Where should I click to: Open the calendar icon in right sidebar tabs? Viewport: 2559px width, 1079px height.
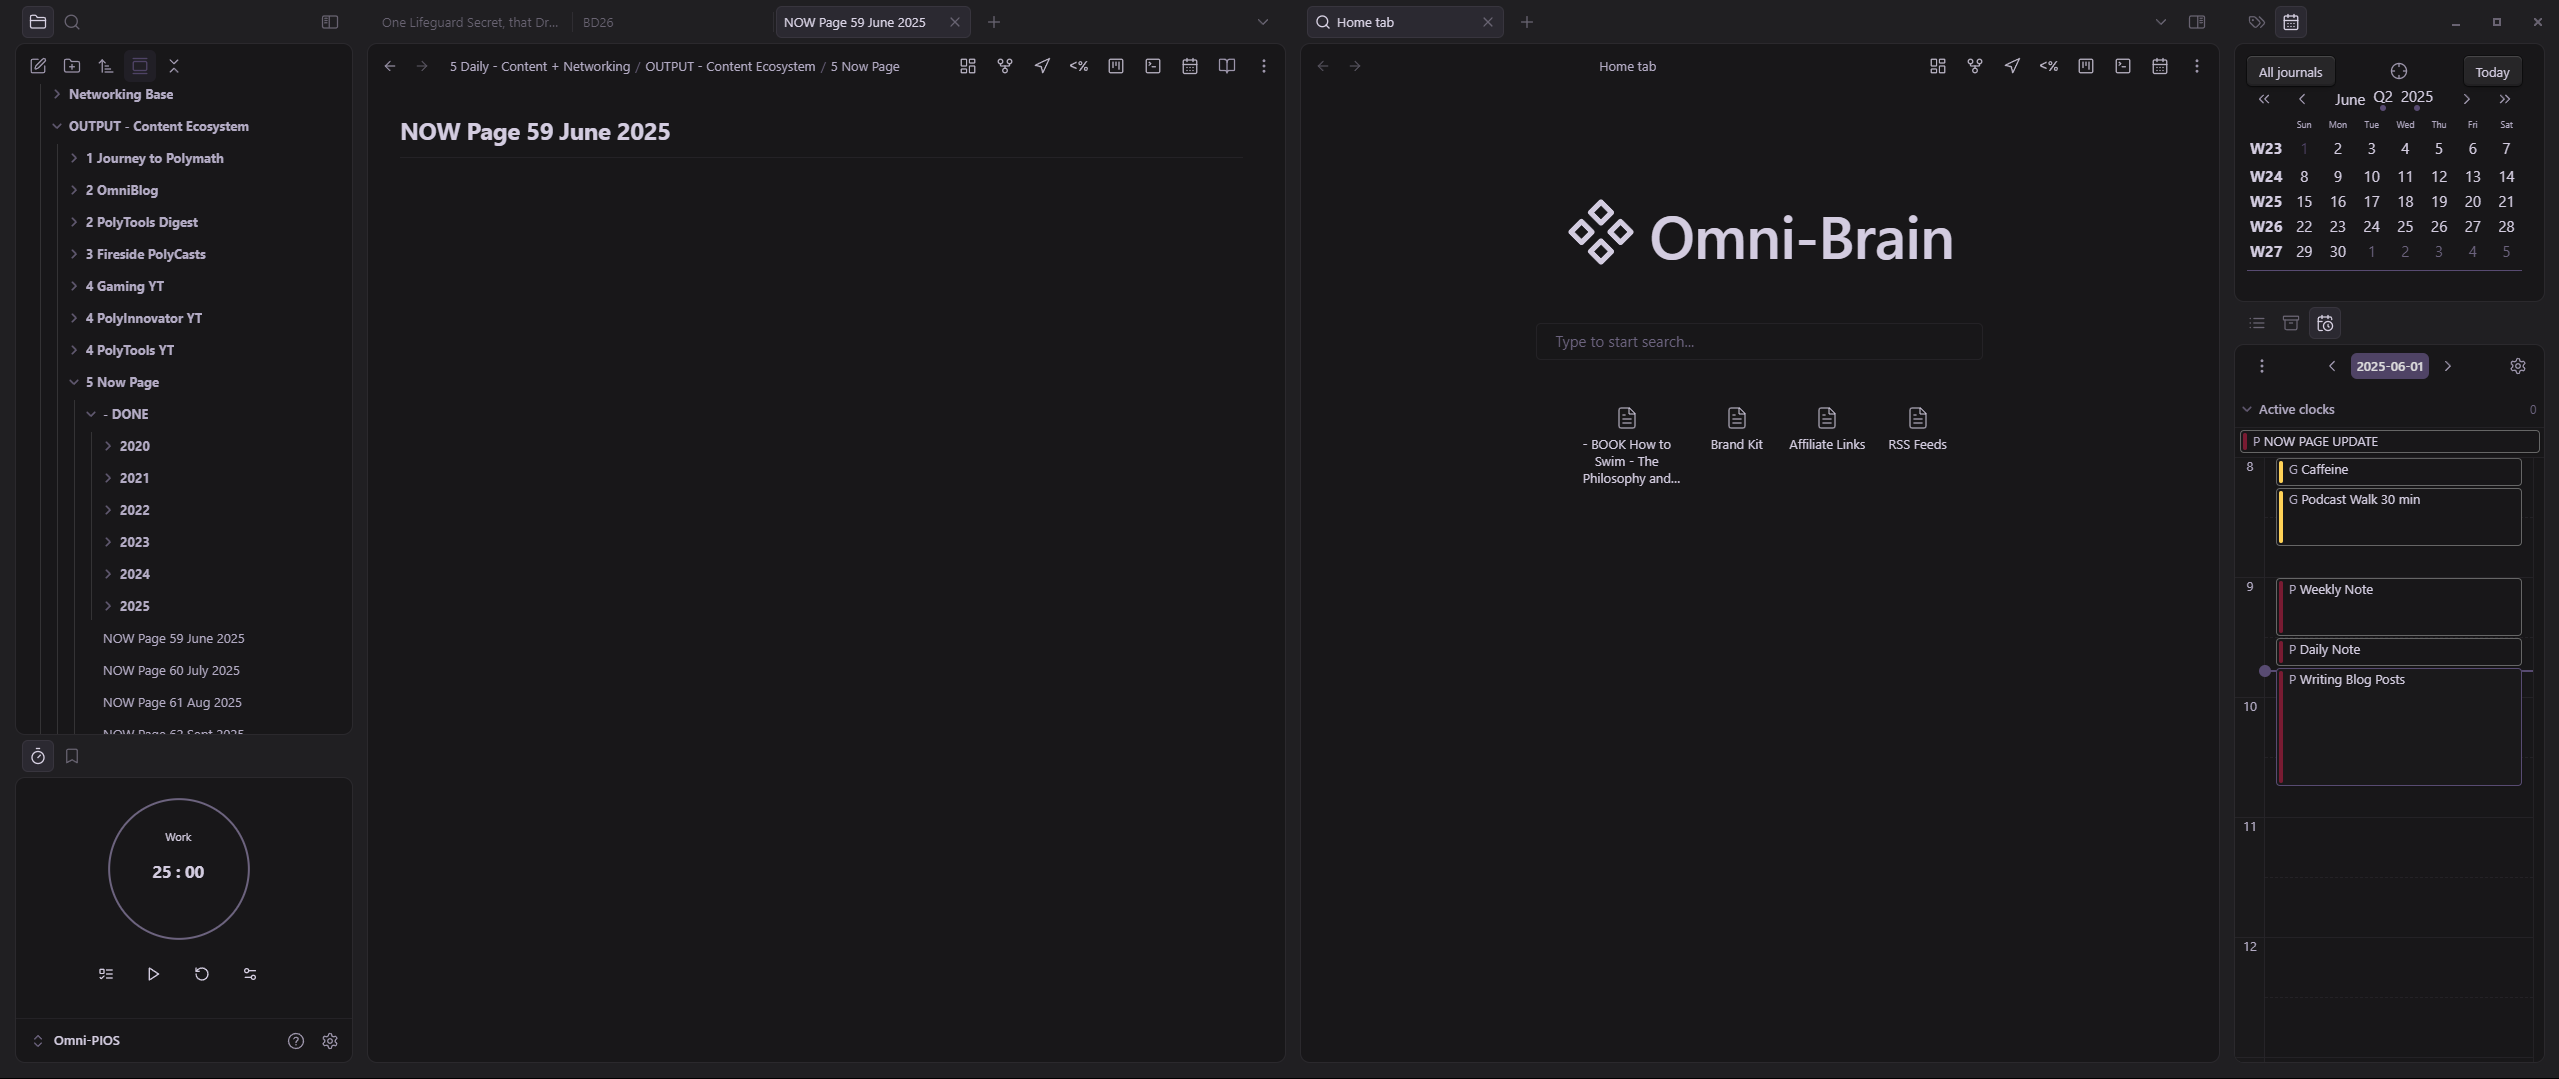[2291, 22]
